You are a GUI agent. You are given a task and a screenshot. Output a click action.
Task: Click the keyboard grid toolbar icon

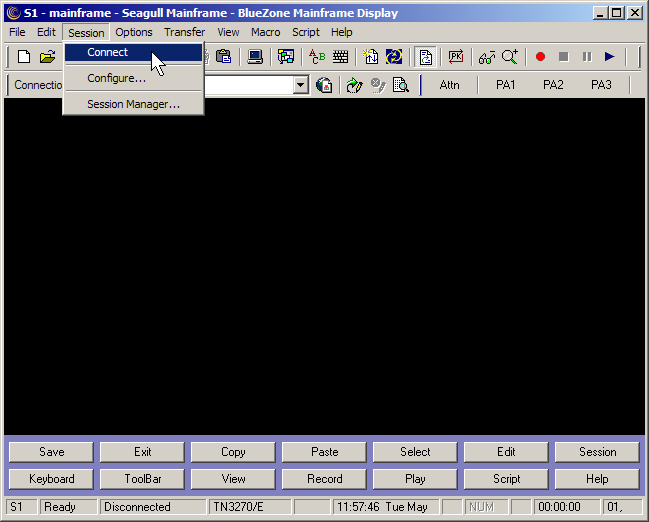click(x=341, y=57)
